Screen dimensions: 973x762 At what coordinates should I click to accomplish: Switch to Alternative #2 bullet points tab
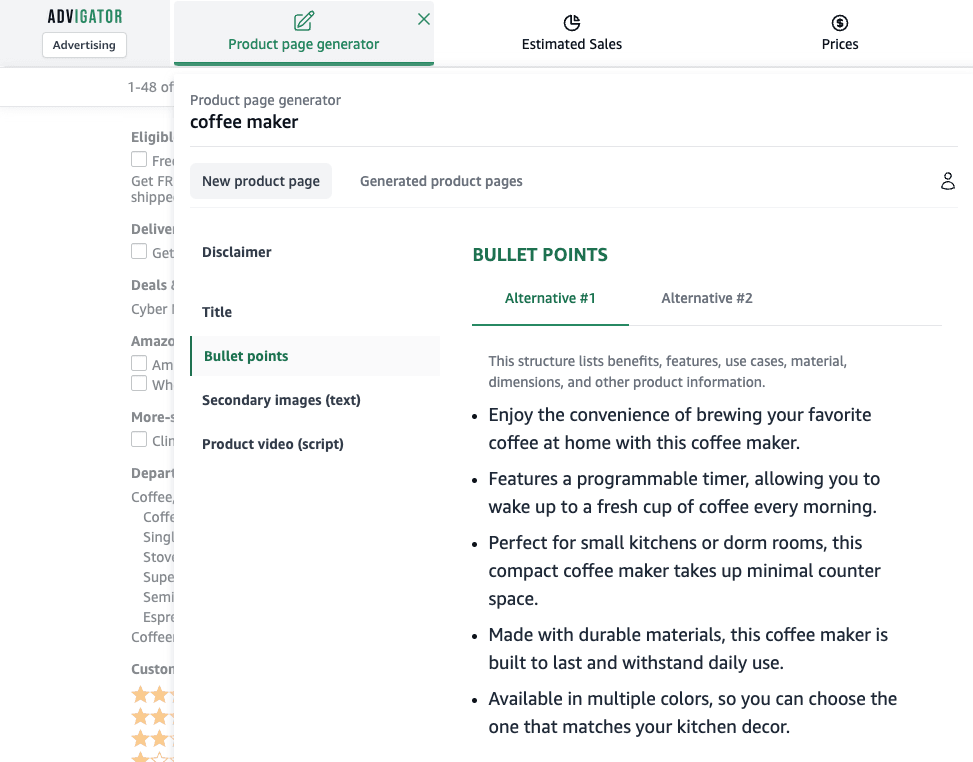pos(707,298)
